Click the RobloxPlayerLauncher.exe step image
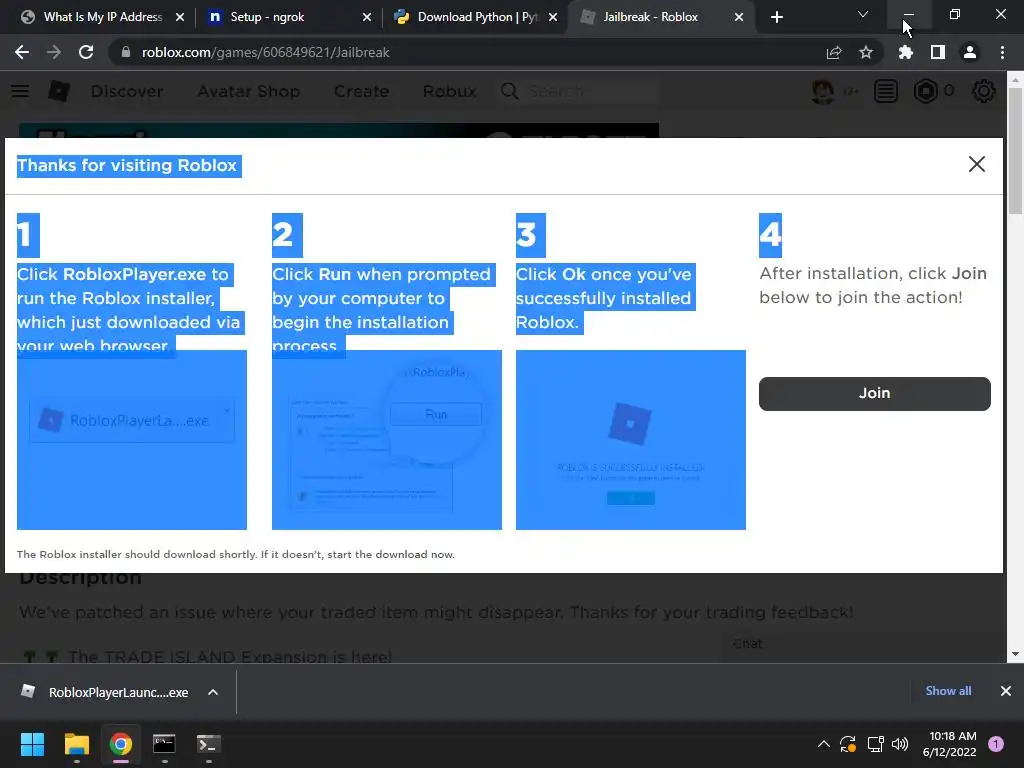 click(x=132, y=440)
